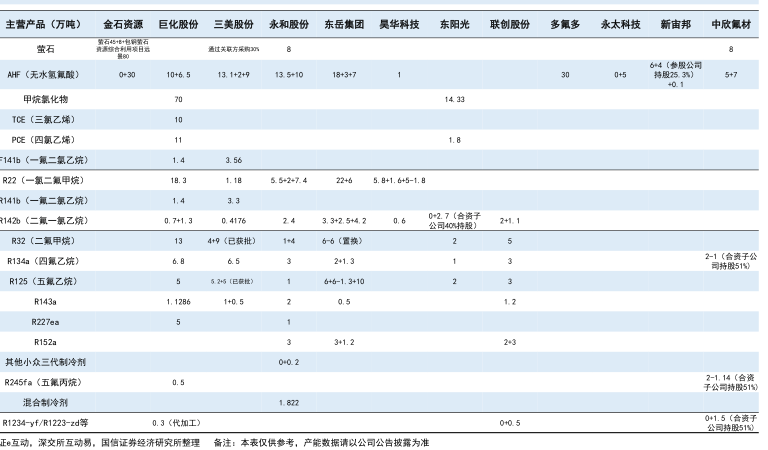The image size is (768, 450).
Task: Click the 4+9（已获批） cell in R32 row
Action: [233, 241]
